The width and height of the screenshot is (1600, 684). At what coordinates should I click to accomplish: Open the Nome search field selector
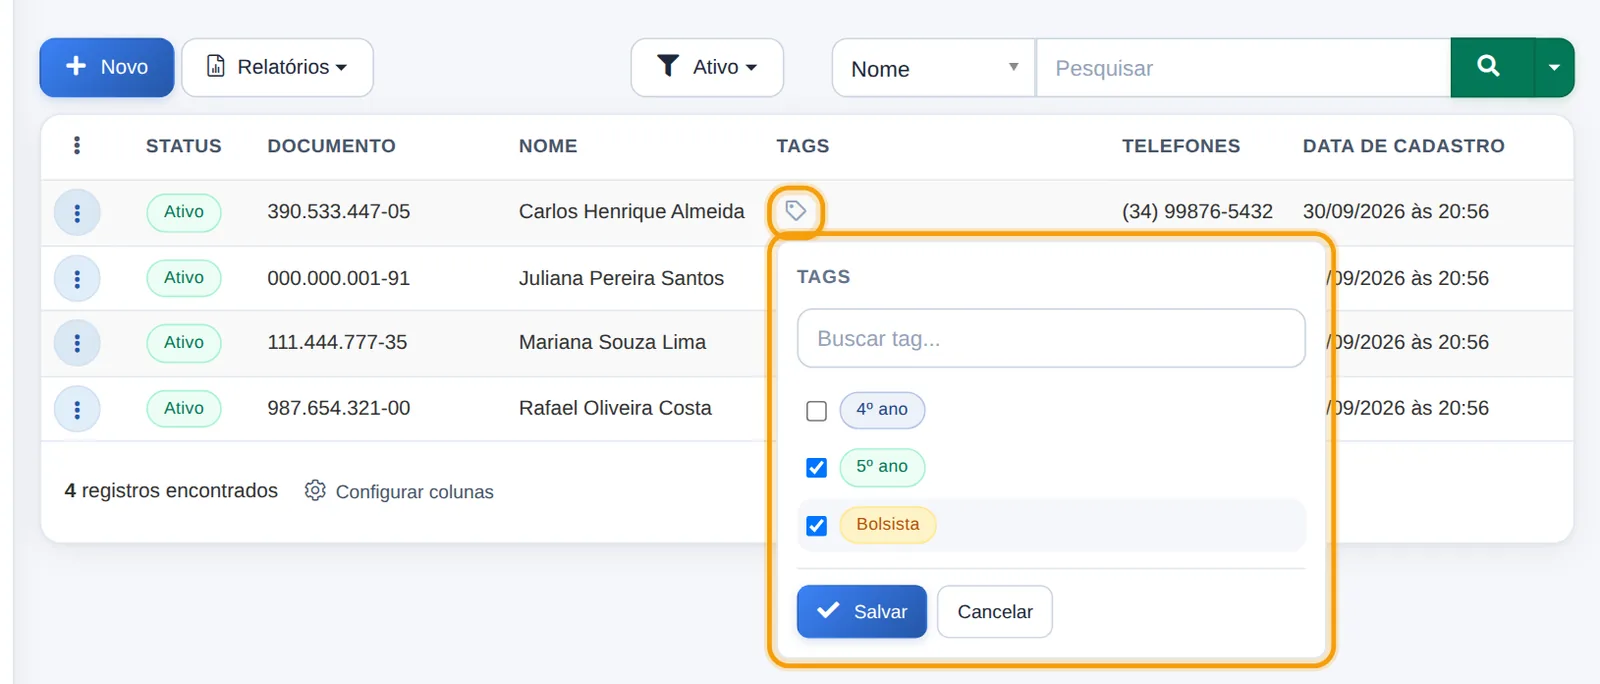[933, 68]
